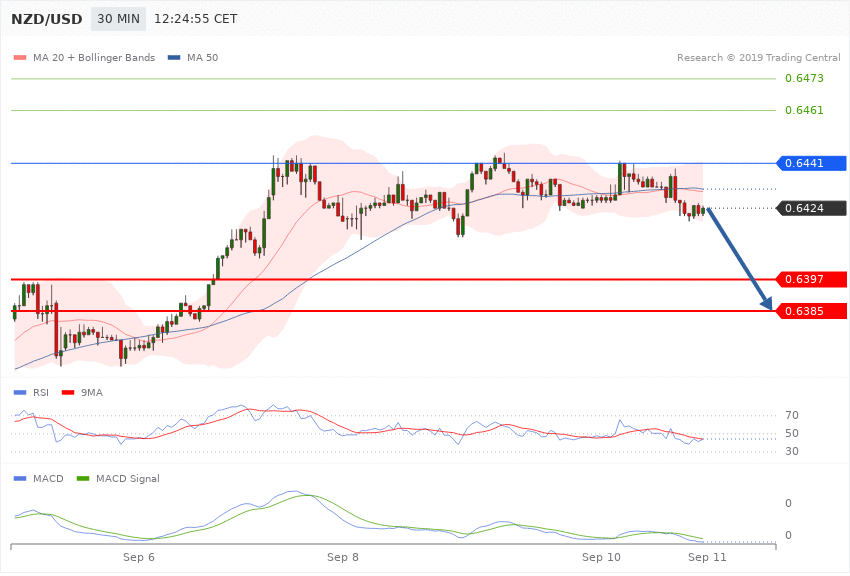Screen dimensions: 850x576
Task: Click the Sep 6 date axis label
Action: (x=139, y=557)
